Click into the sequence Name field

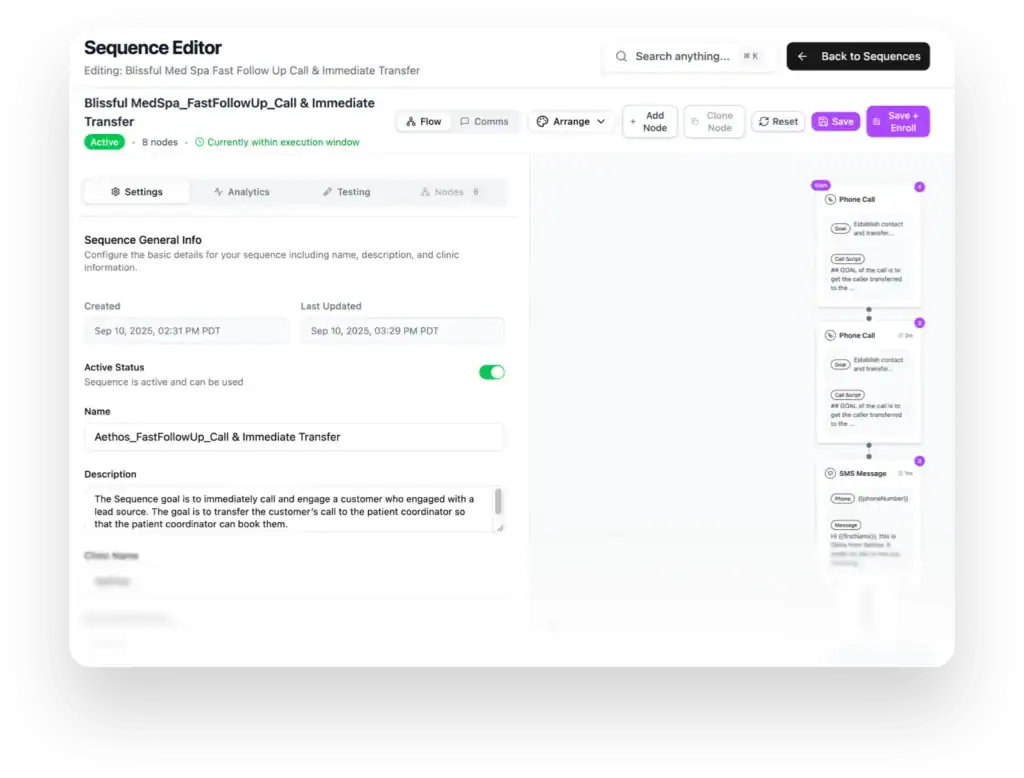tap(294, 437)
